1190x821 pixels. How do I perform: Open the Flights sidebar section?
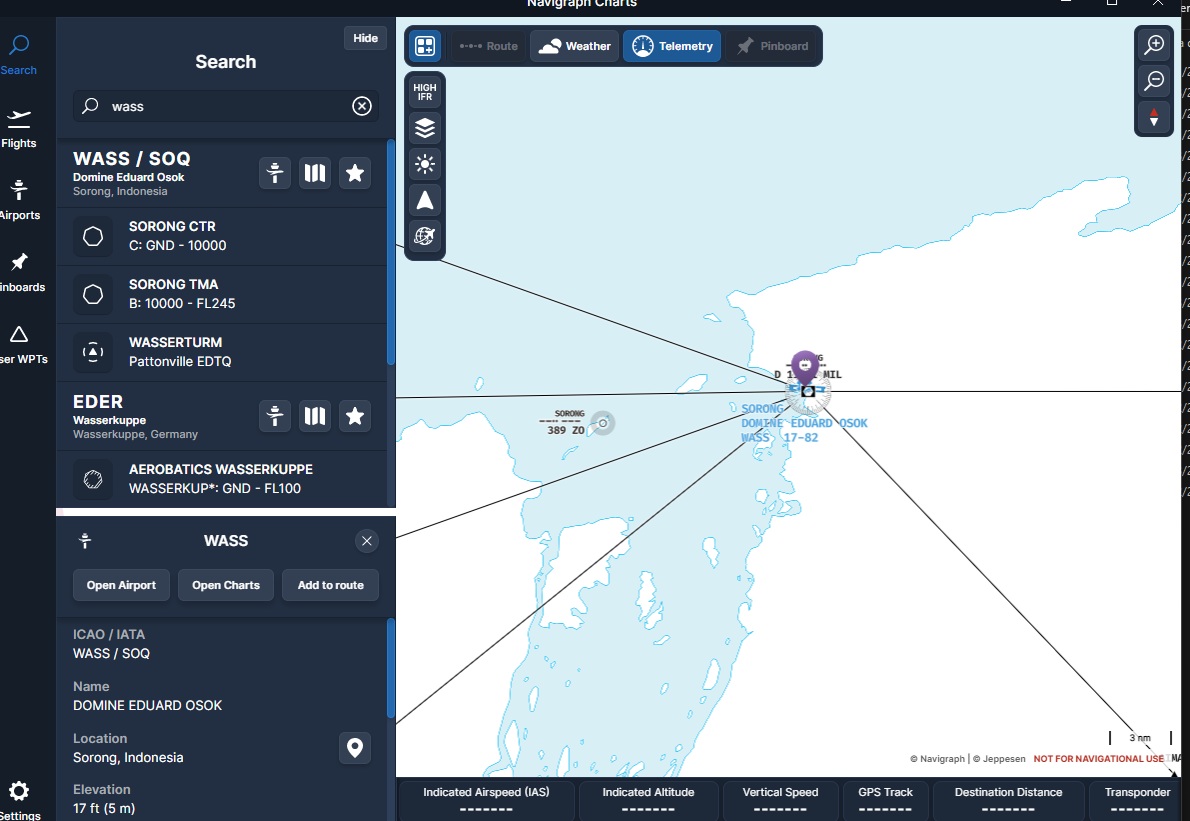[x=19, y=128]
